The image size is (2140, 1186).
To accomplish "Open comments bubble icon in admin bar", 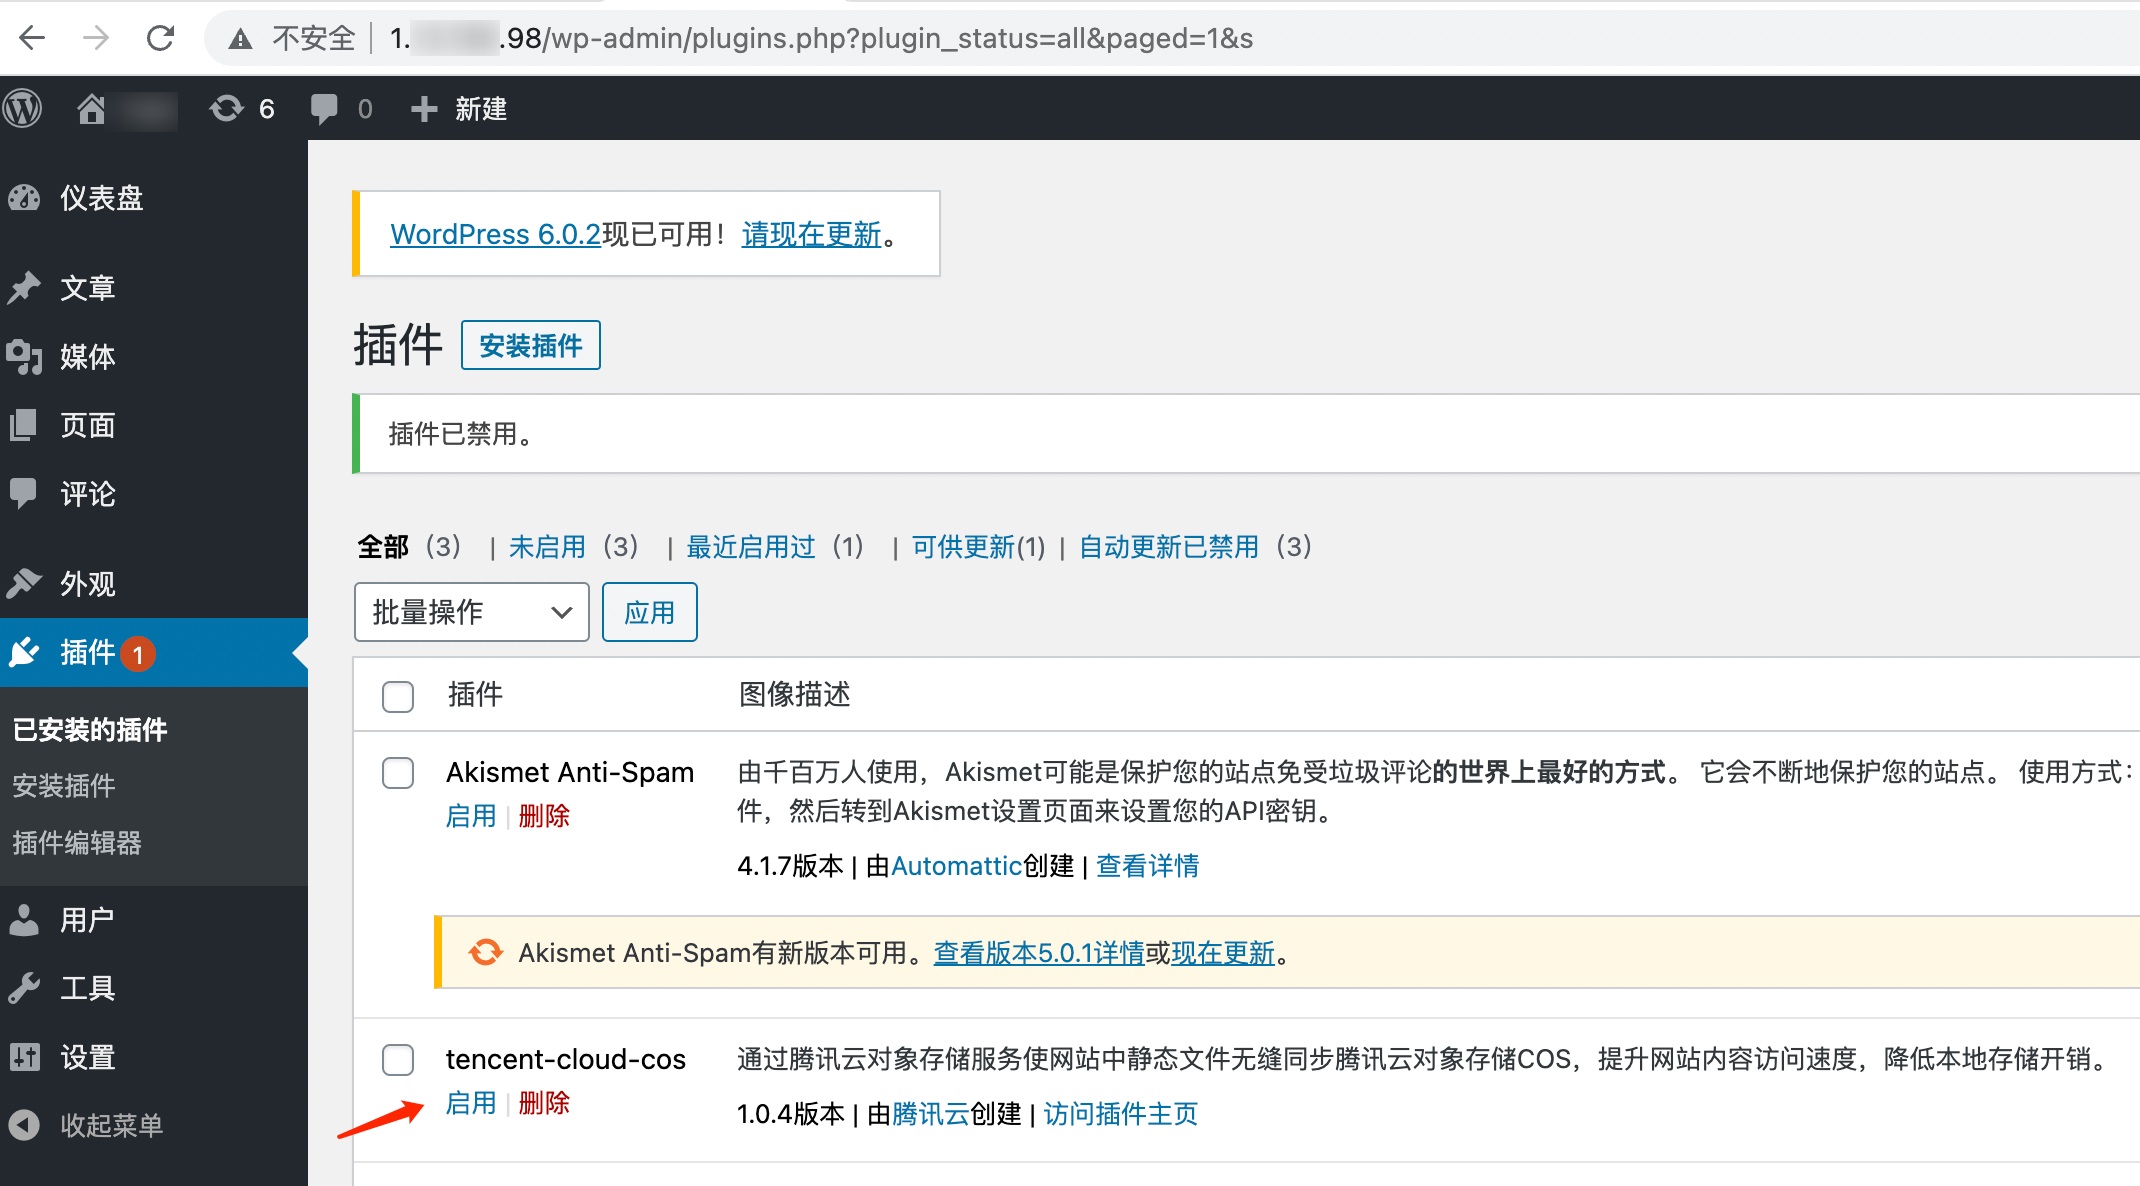I will (324, 108).
